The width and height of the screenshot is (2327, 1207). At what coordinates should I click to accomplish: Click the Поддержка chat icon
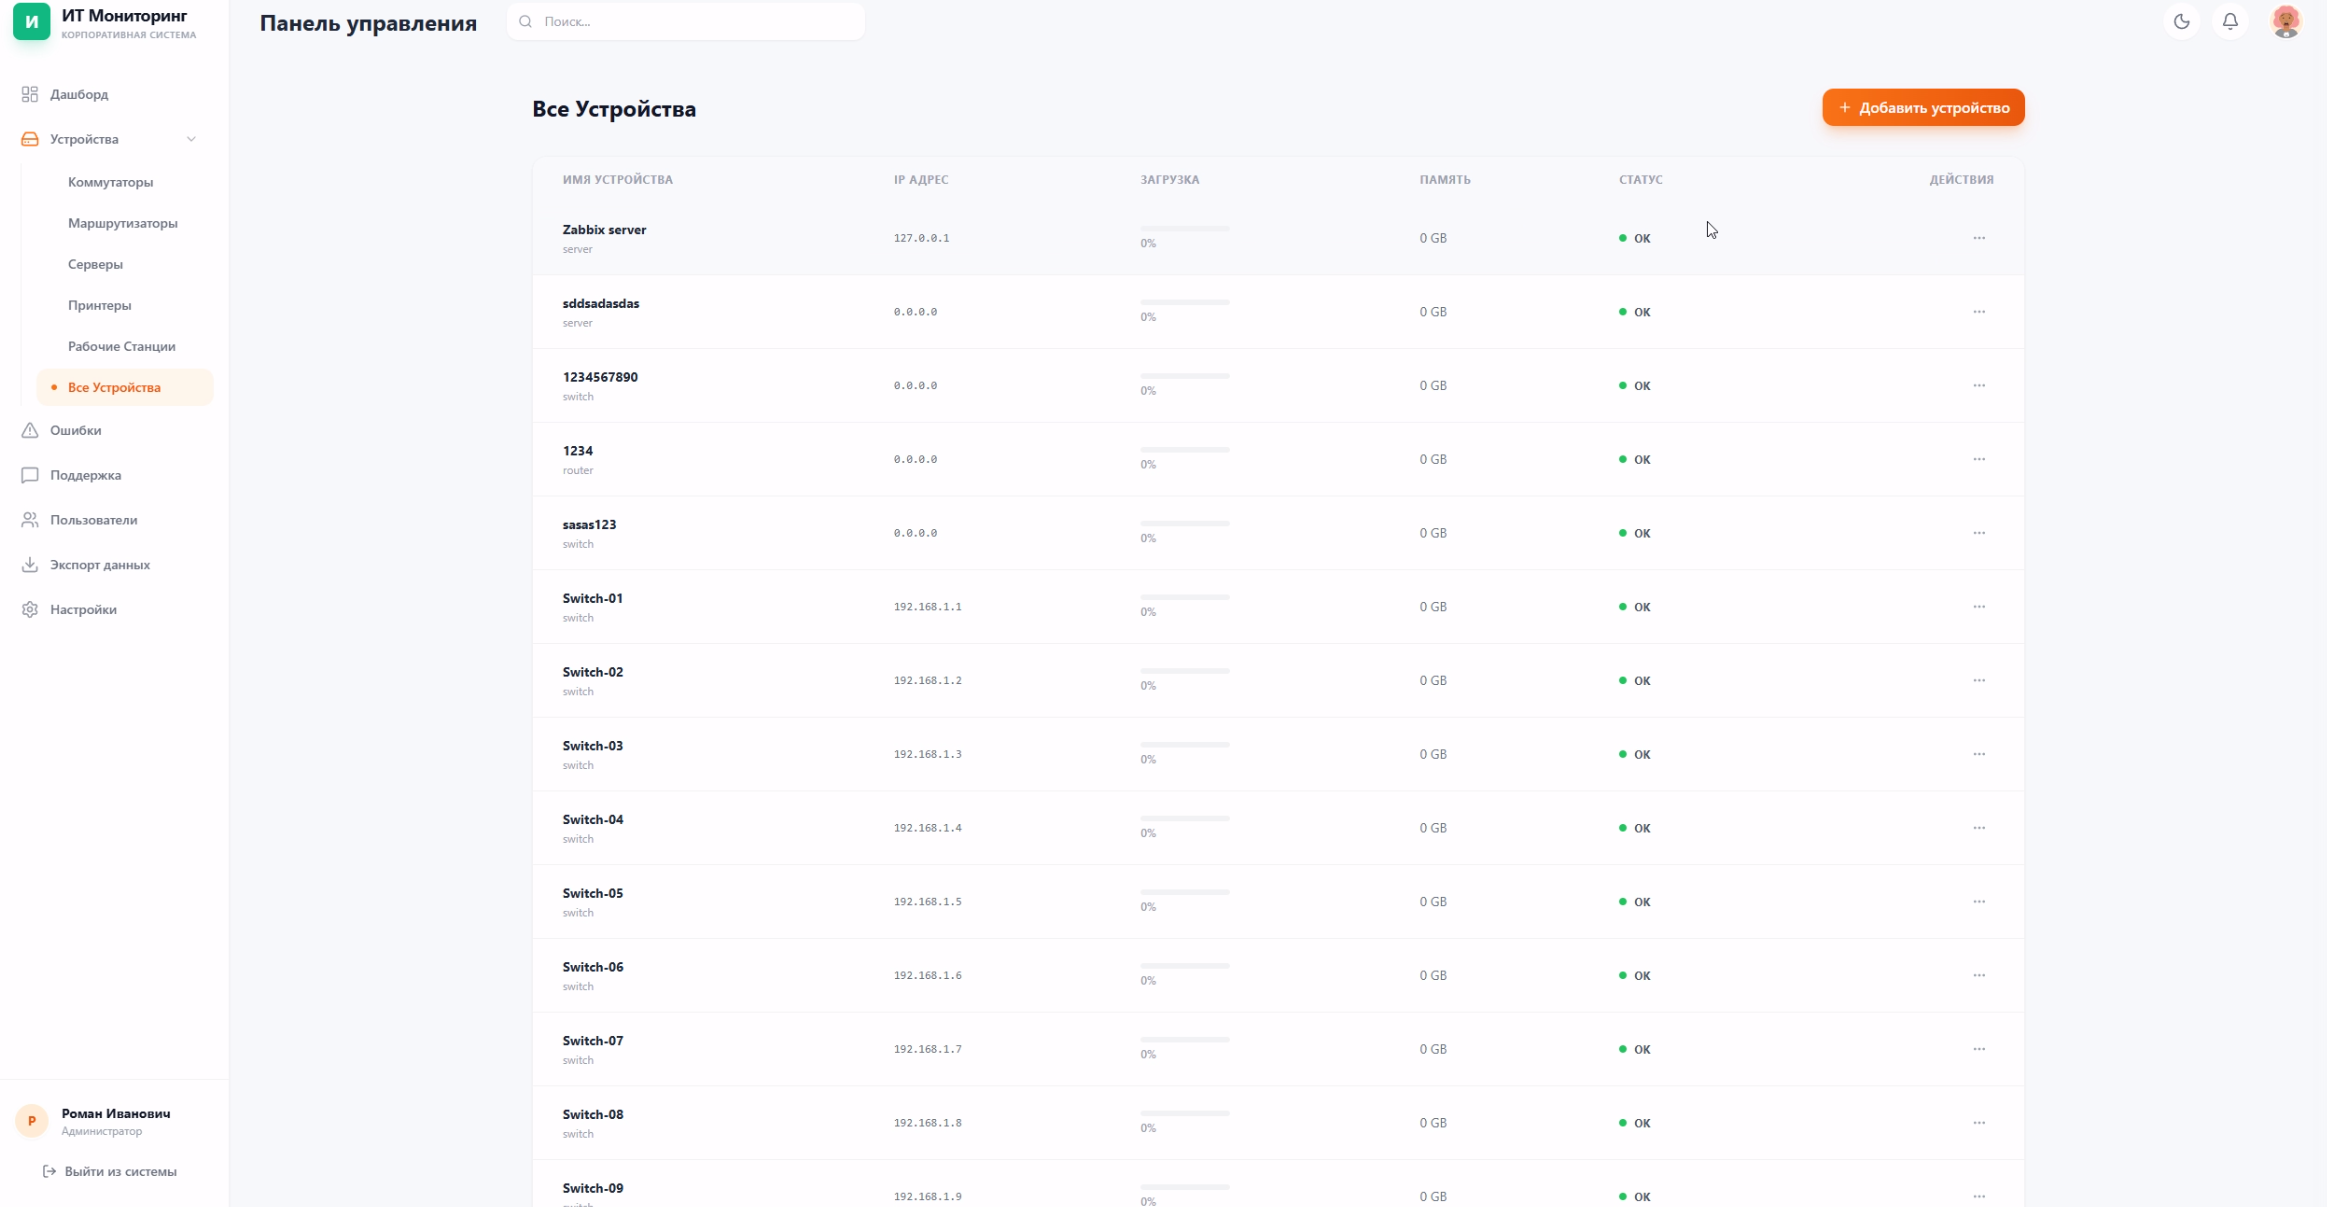[x=30, y=475]
